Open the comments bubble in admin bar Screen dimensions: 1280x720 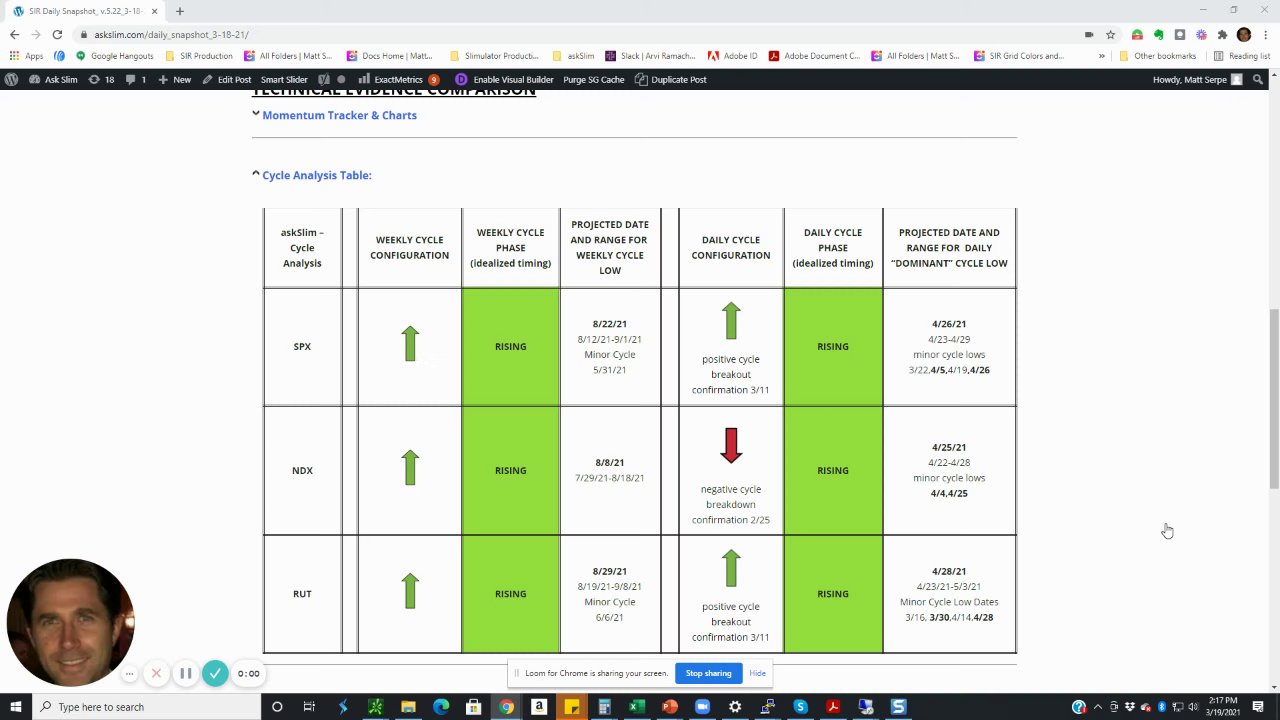pyautogui.click(x=136, y=79)
